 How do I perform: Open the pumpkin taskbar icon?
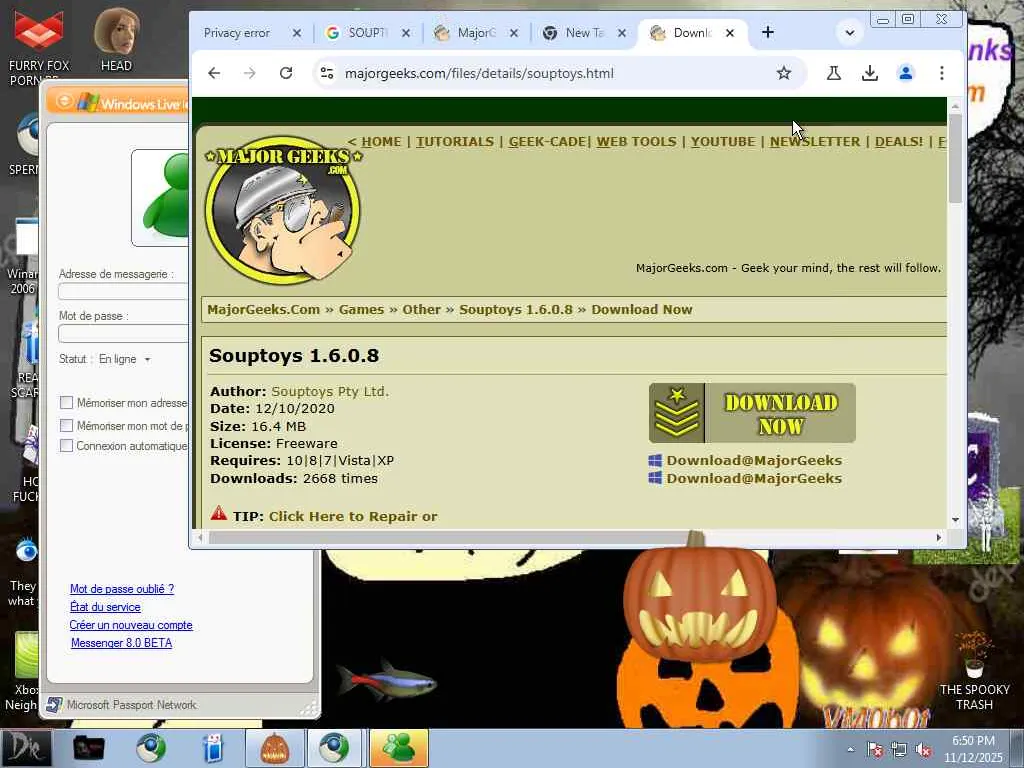(274, 748)
